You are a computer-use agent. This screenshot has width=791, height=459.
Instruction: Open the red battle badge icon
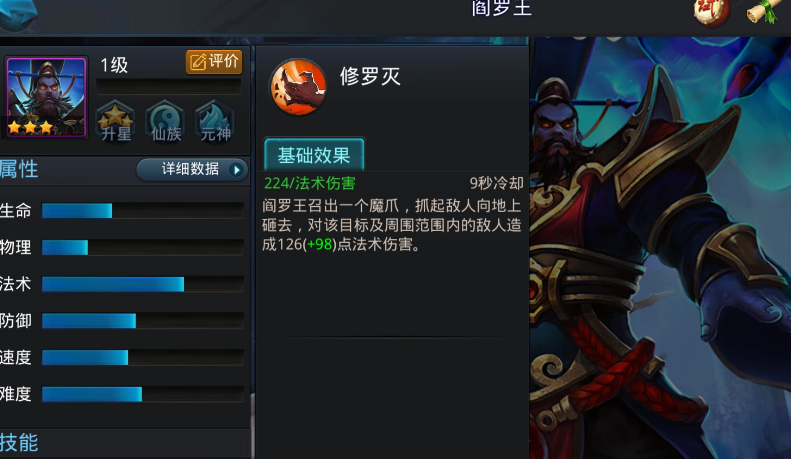coord(712,12)
